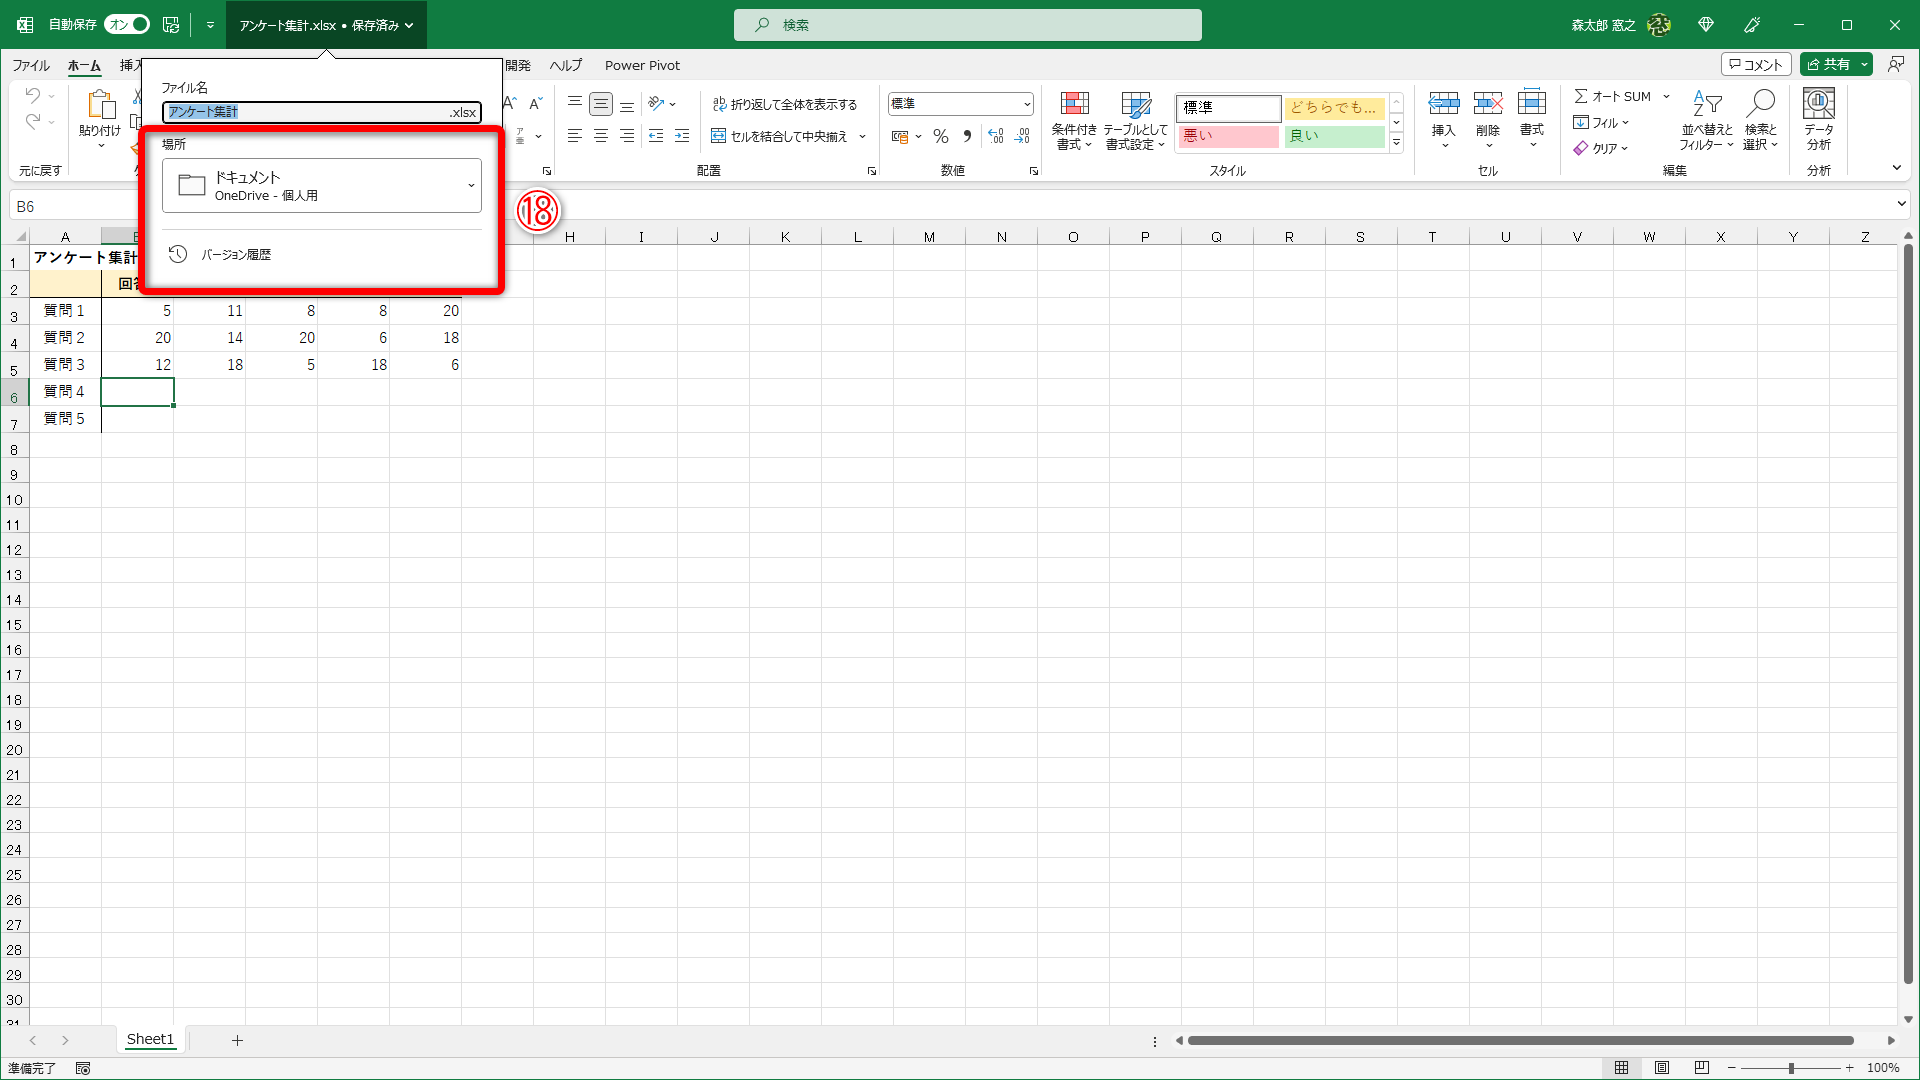Click the zoom slider handle
The width and height of the screenshot is (1920, 1080).
tap(1791, 1068)
